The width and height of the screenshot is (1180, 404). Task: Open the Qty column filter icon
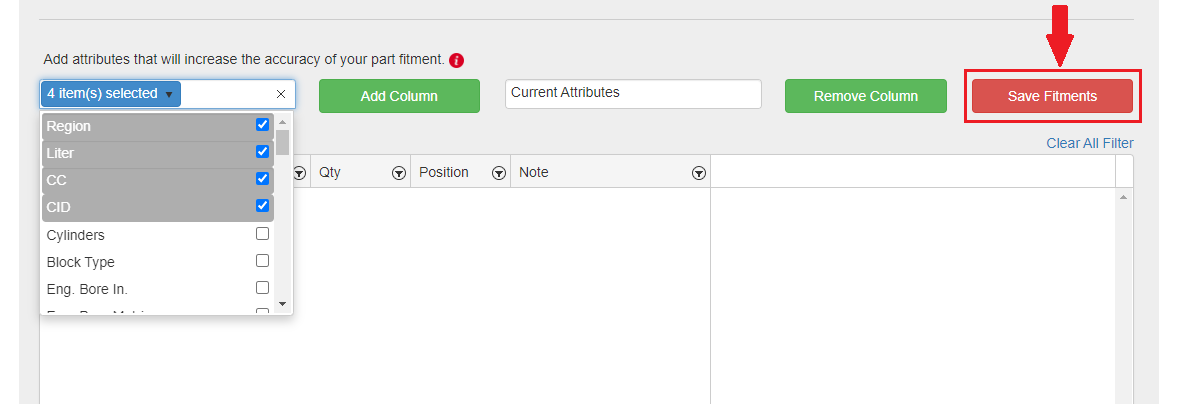[x=399, y=173]
